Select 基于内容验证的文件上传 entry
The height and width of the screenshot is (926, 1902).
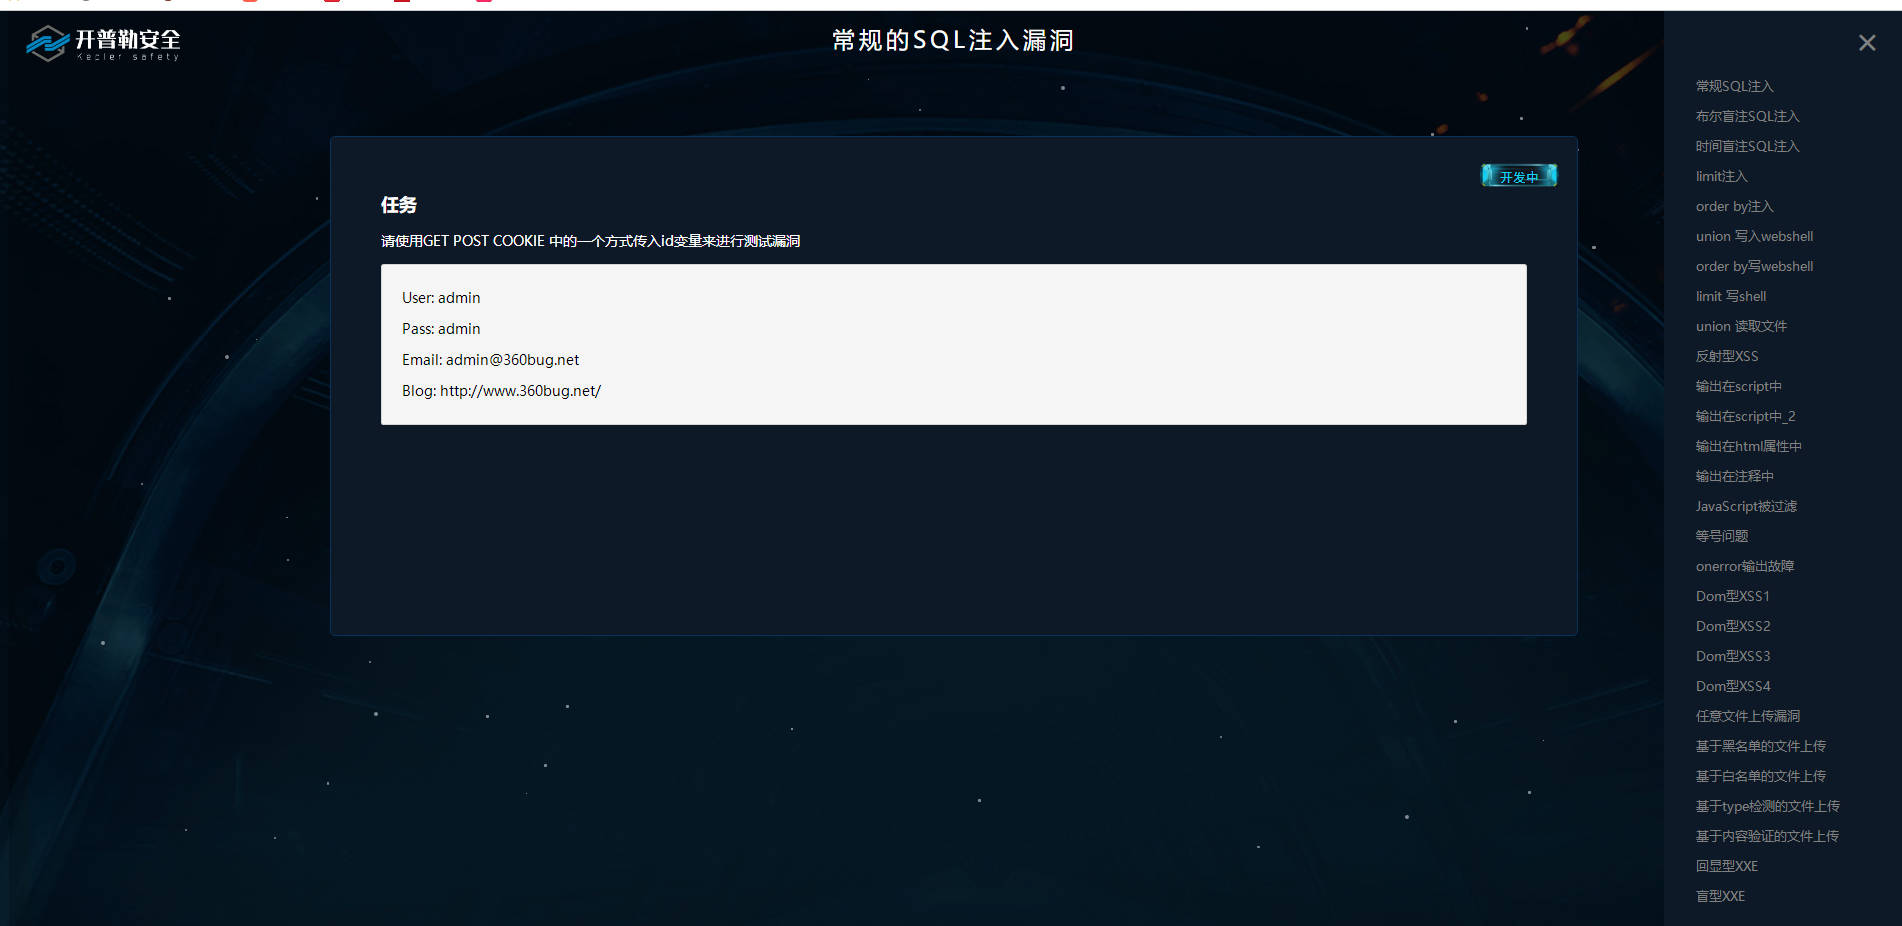1767,836
